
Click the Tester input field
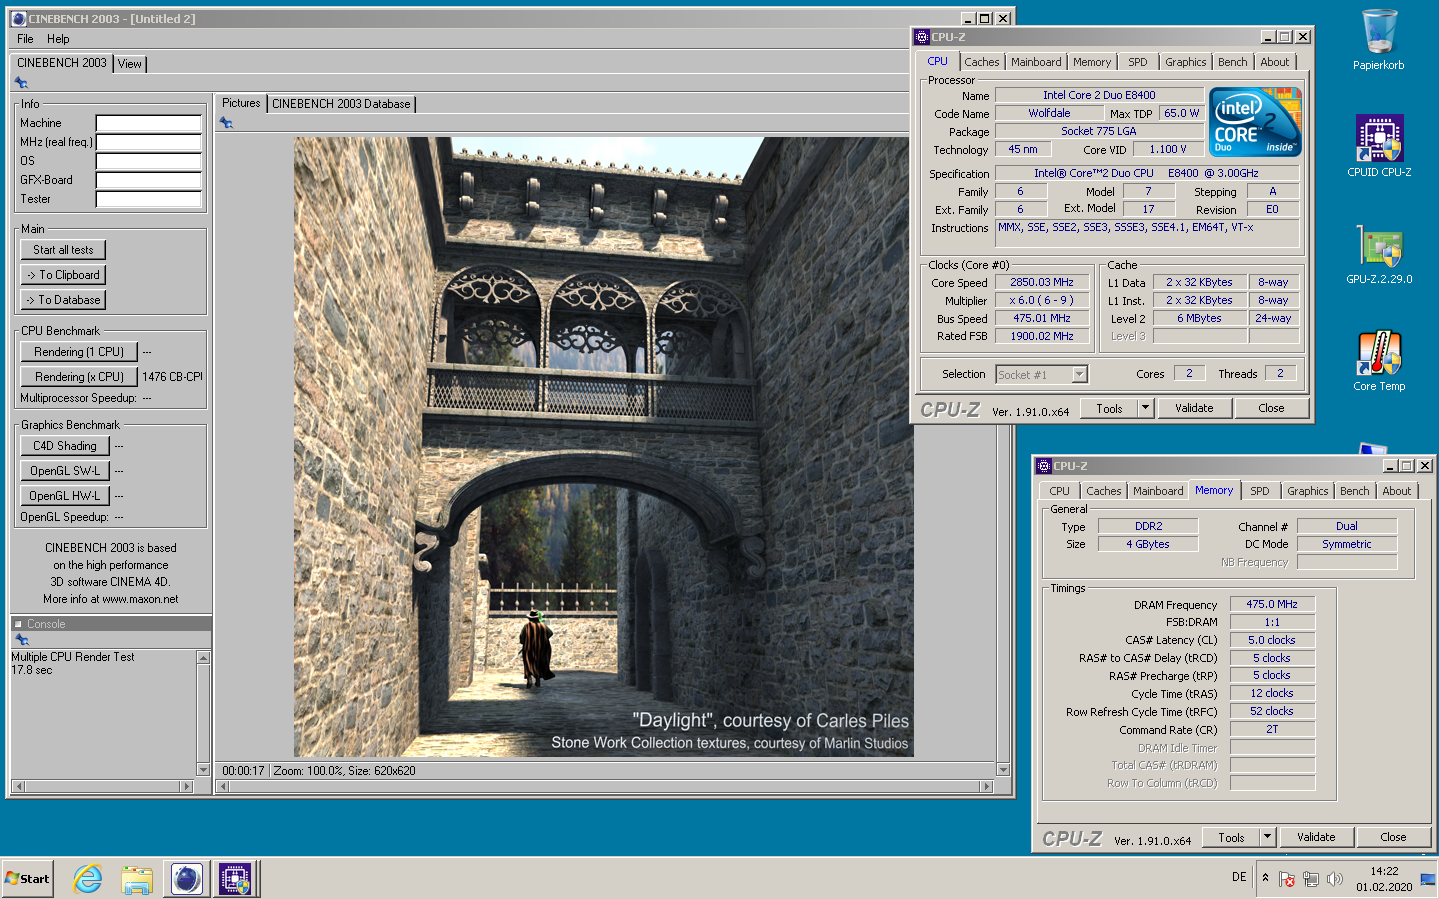149,199
